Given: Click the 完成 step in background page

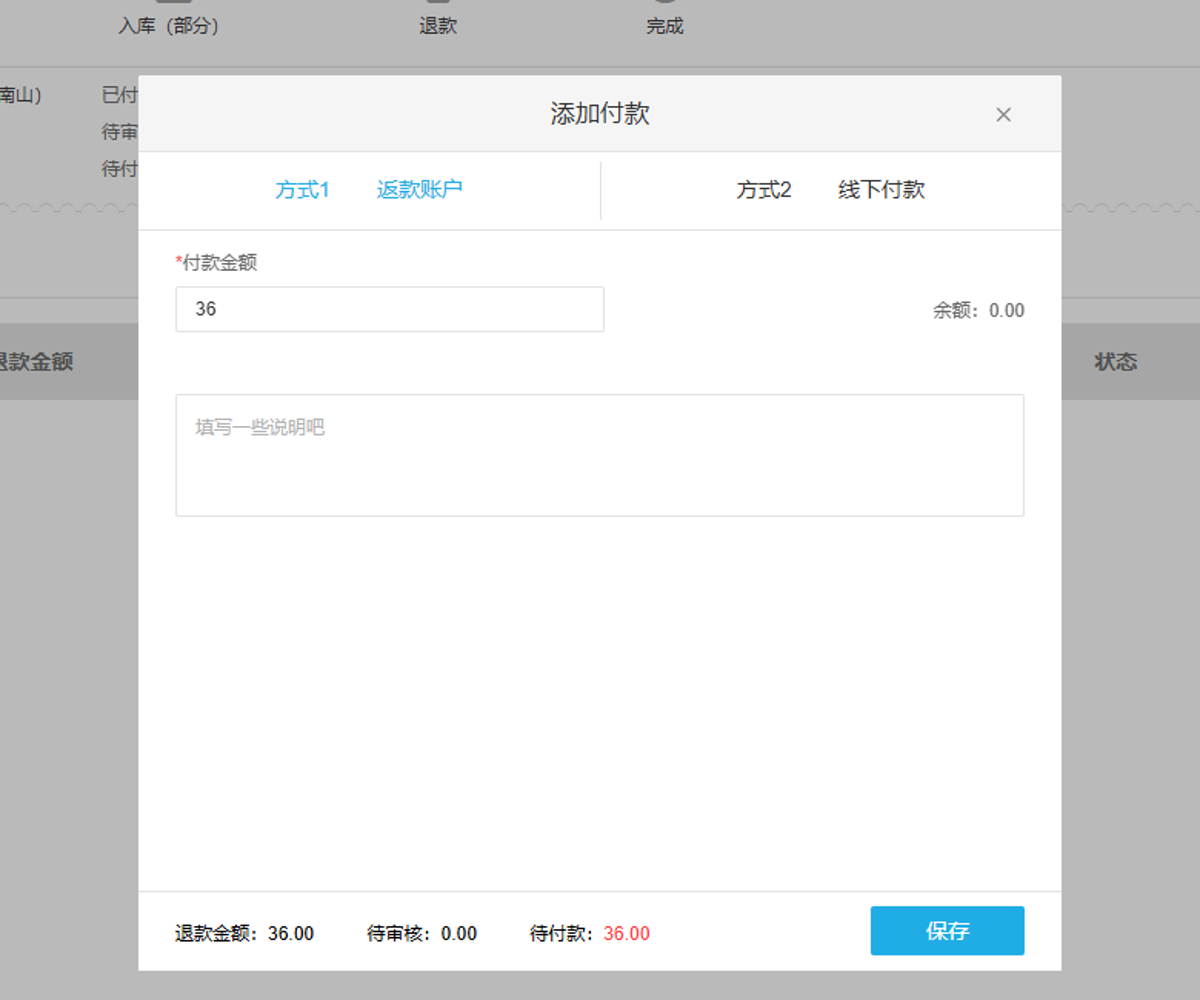Looking at the screenshot, I should tap(665, 26).
